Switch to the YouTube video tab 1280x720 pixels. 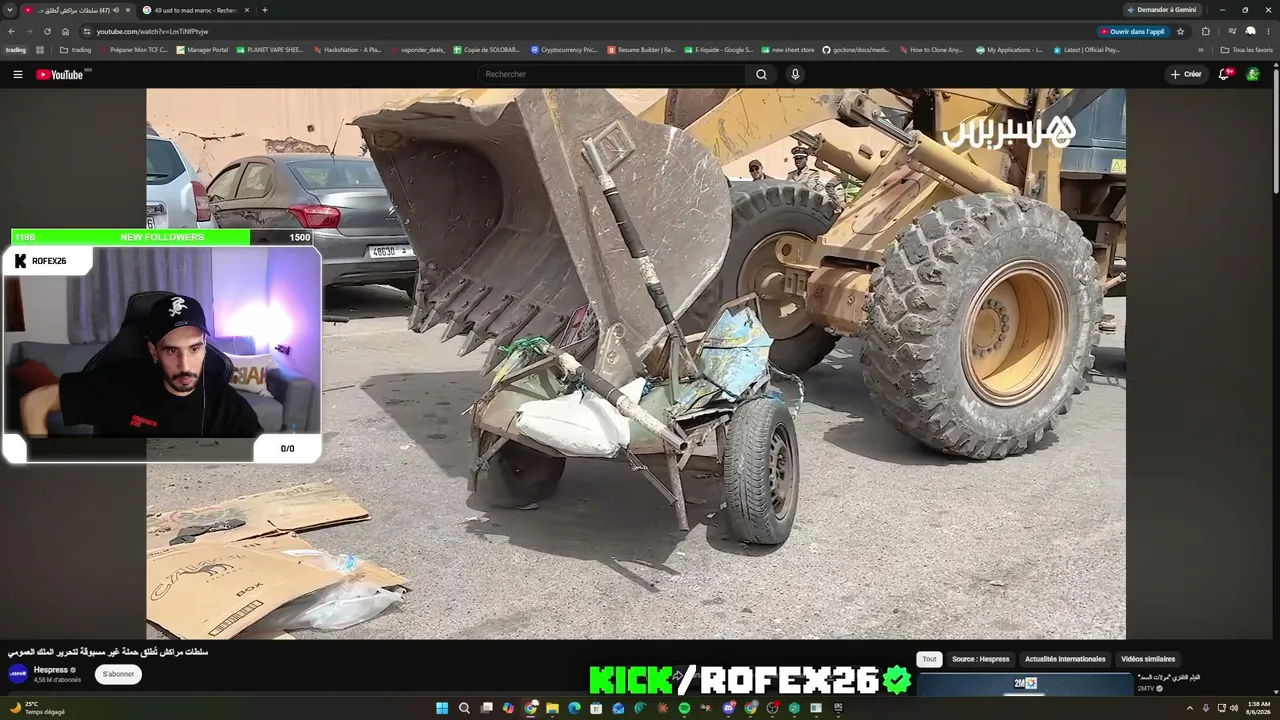point(77,10)
